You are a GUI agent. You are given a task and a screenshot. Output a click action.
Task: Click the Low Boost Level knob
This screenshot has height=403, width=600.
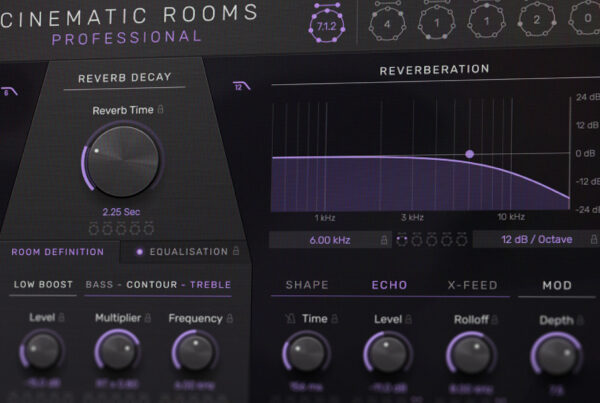pyautogui.click(x=42, y=351)
